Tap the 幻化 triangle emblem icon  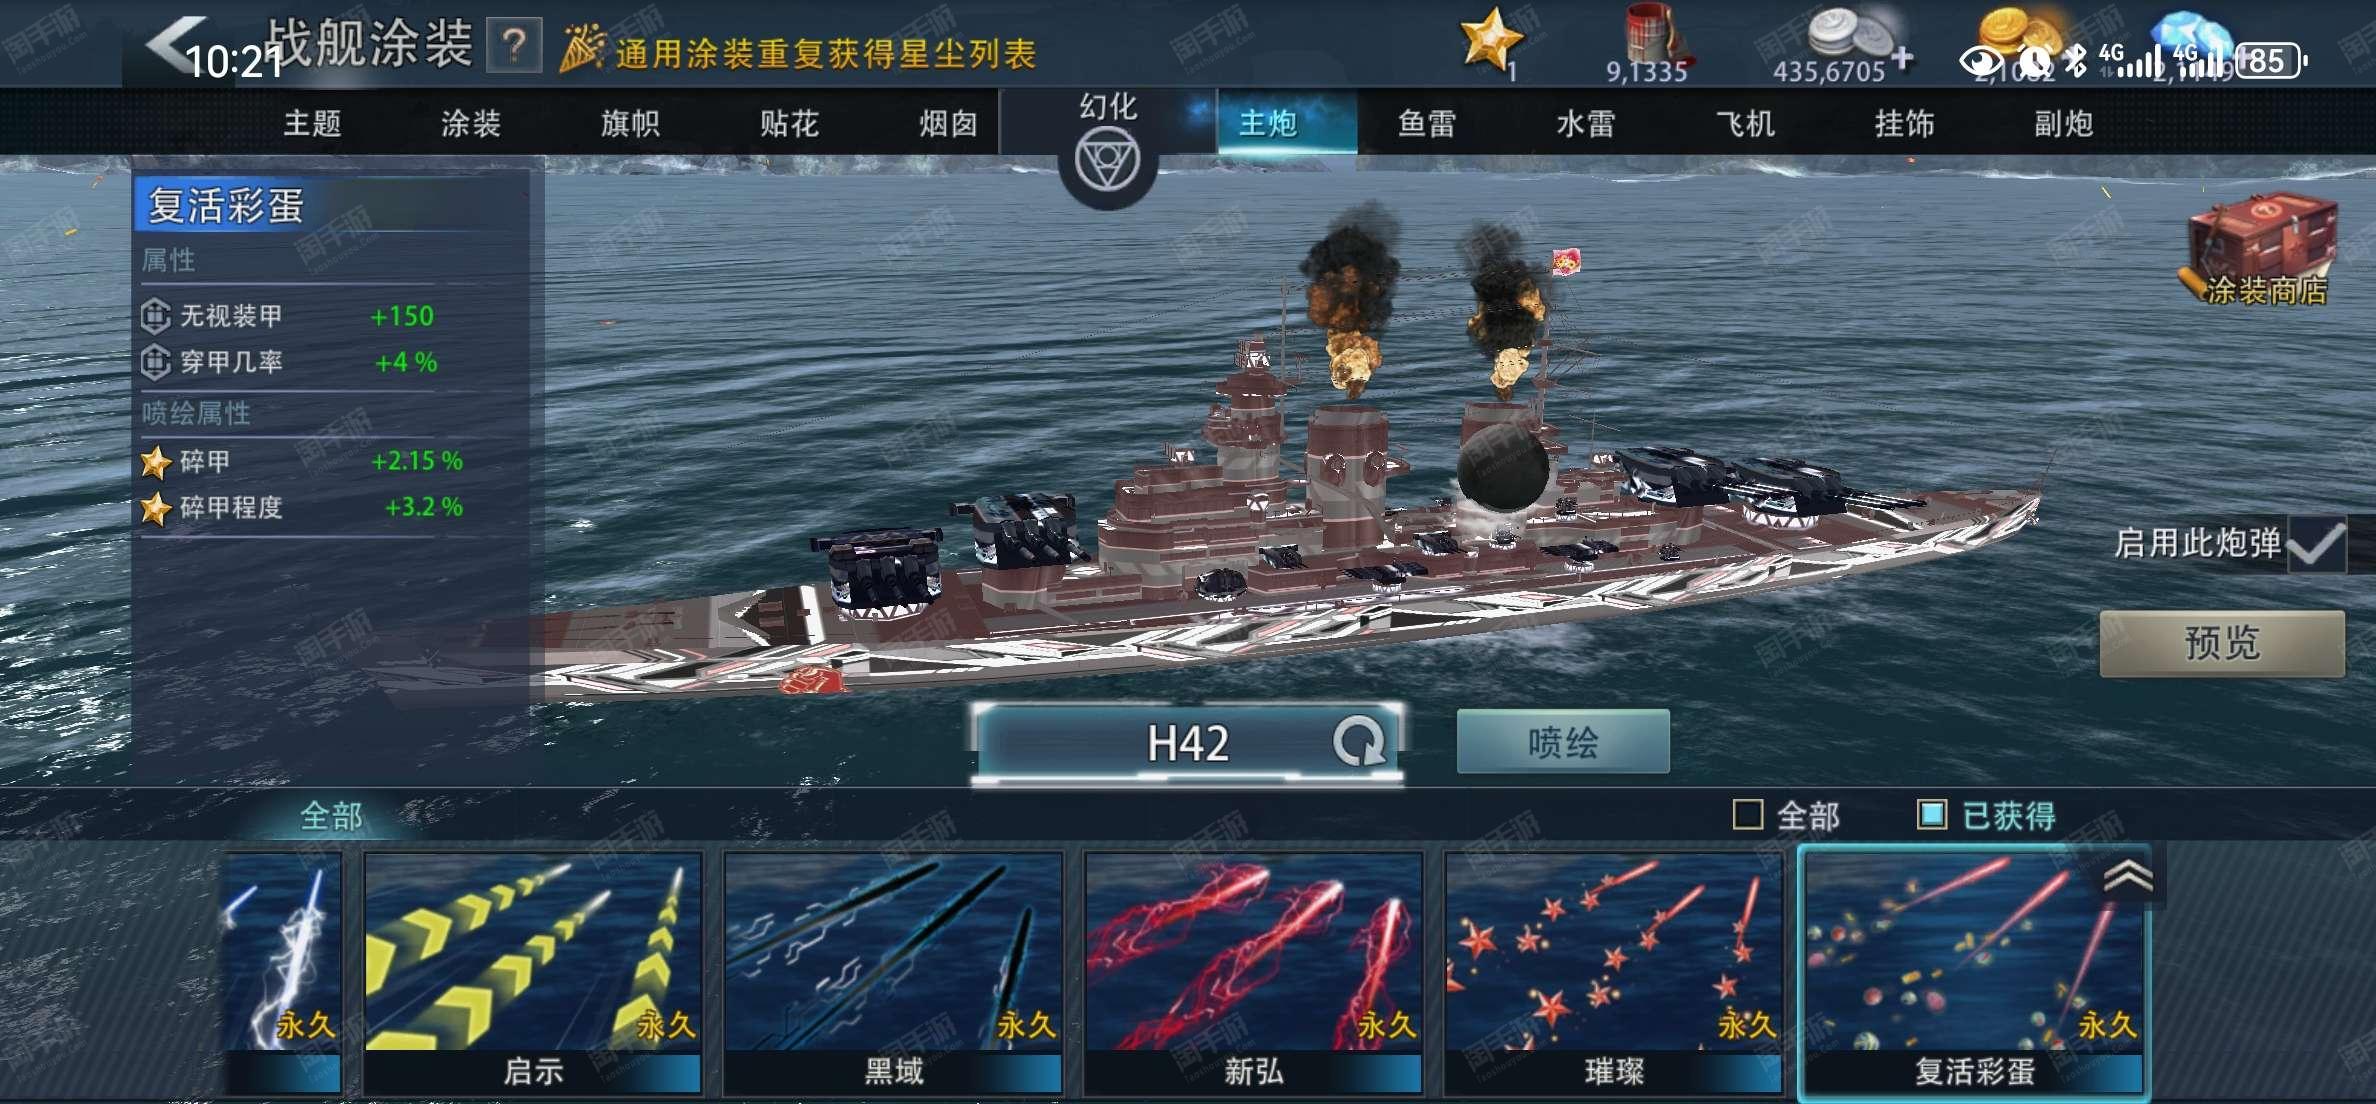1107,162
